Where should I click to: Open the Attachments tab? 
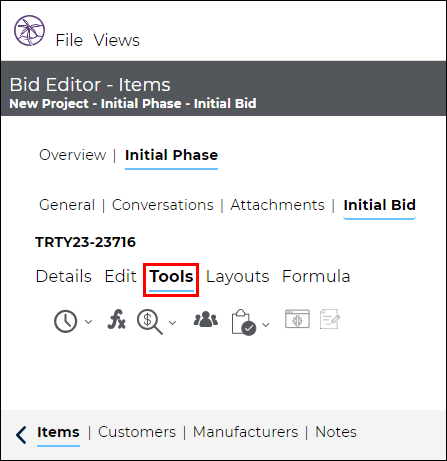pos(277,205)
